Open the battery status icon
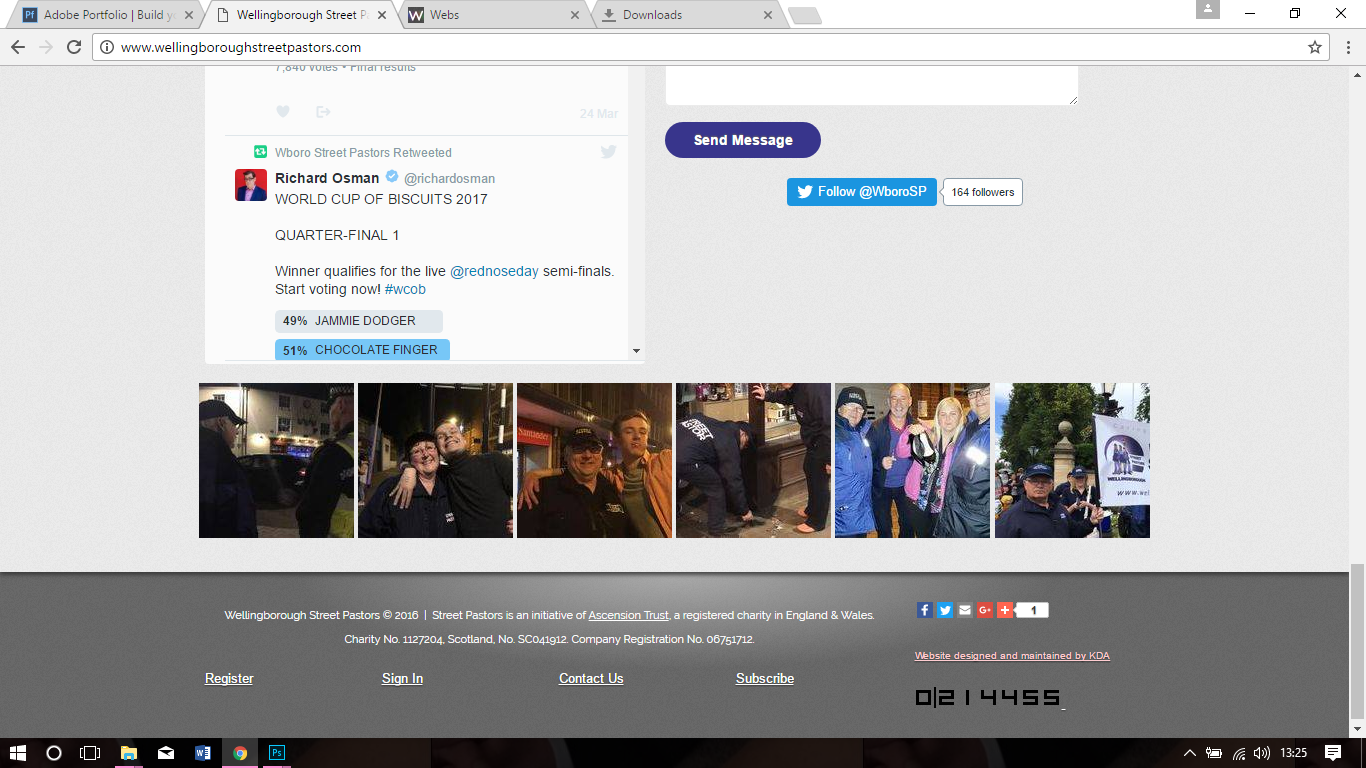The width and height of the screenshot is (1366, 768). coord(1214,753)
